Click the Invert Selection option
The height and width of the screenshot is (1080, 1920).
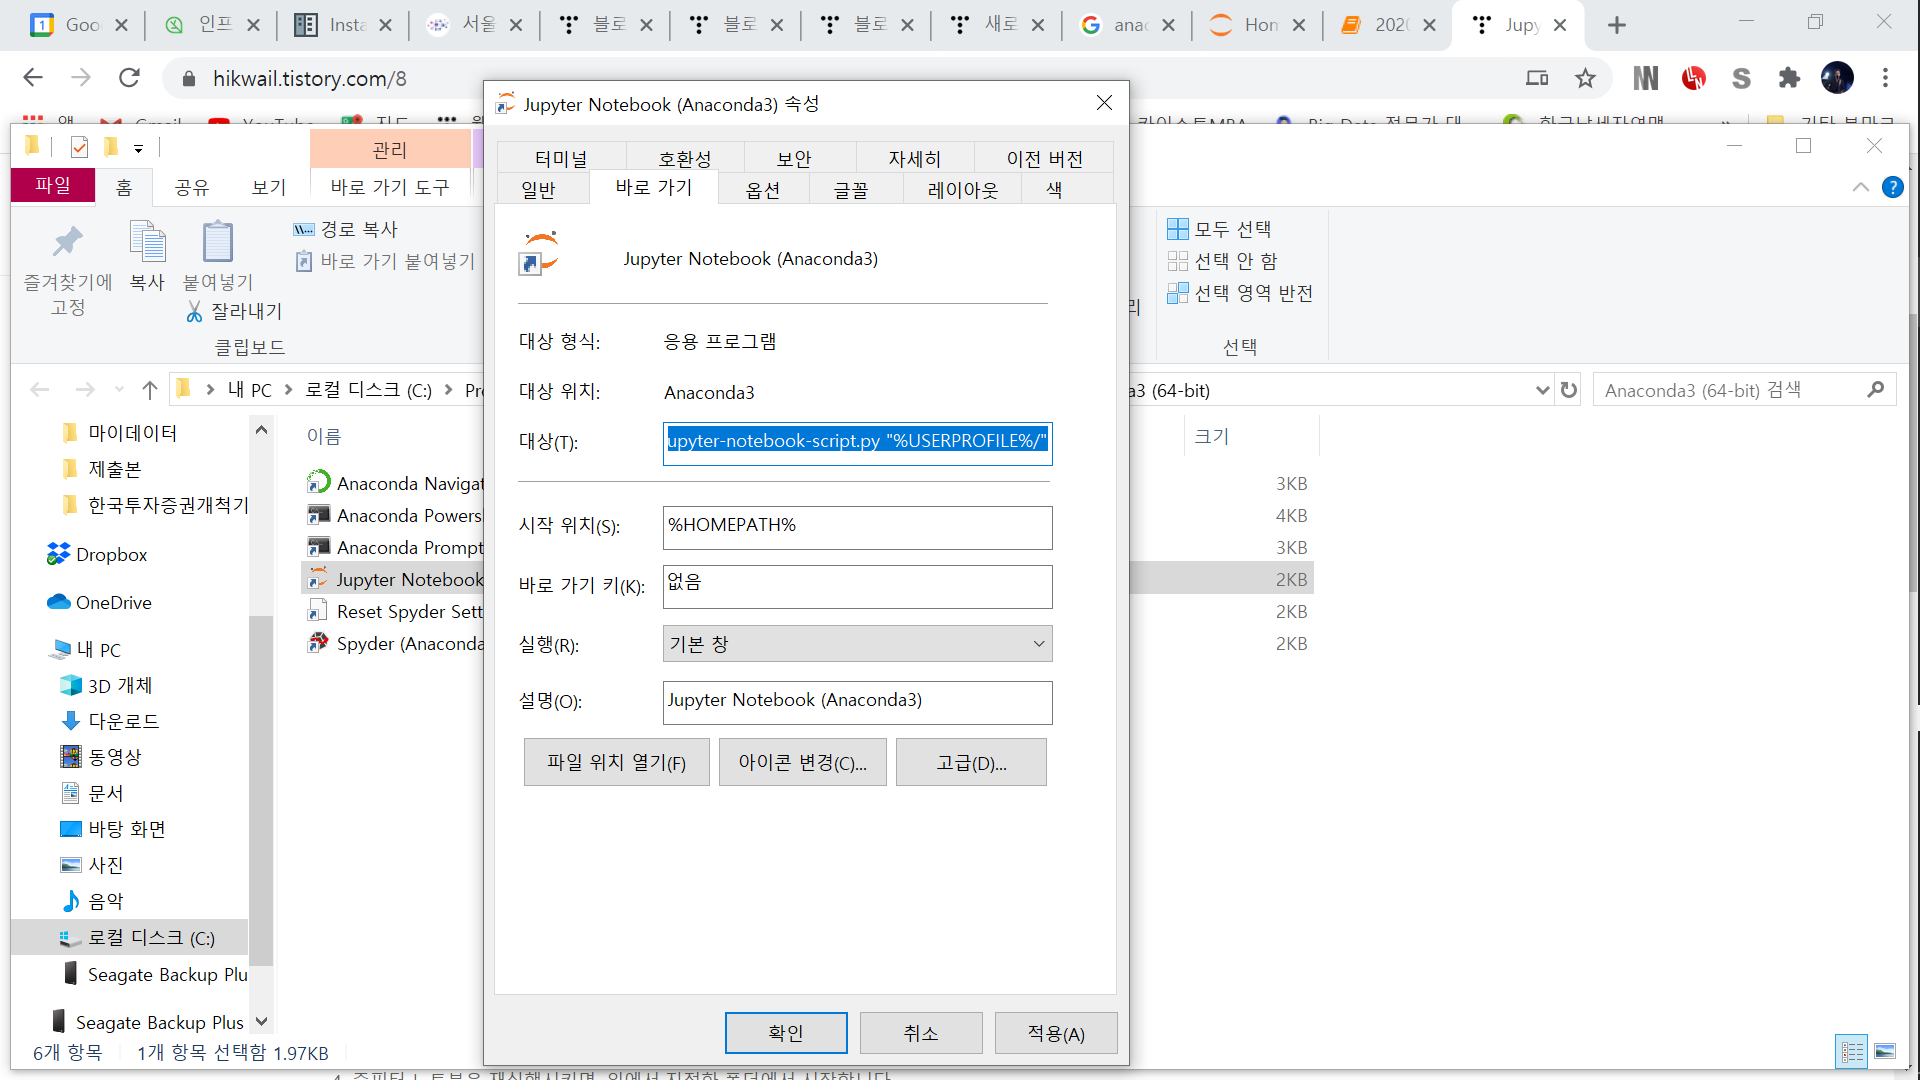tap(1240, 293)
